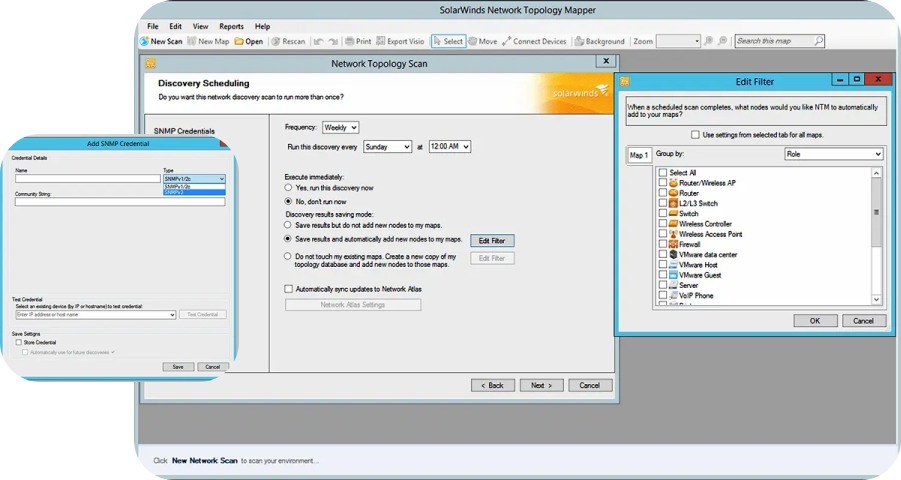Open the time dropdown showing 12:00 AM

449,147
